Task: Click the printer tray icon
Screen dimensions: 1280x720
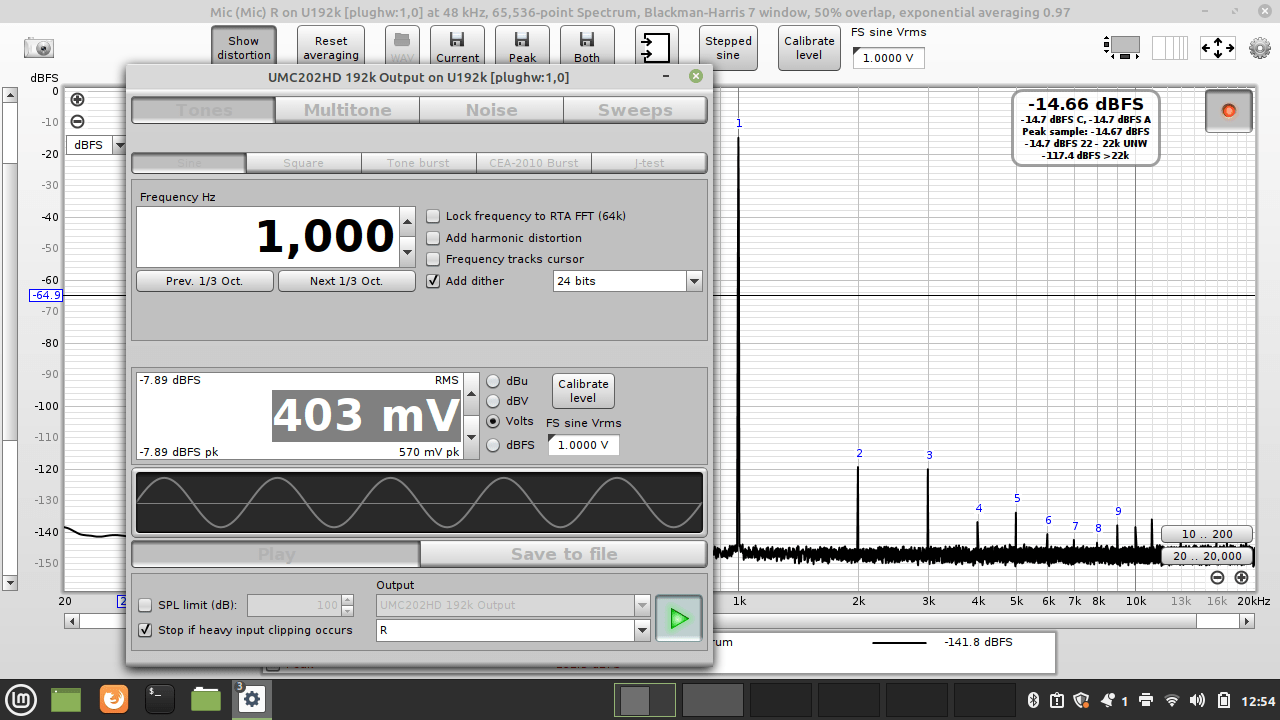Action: (x=1146, y=700)
